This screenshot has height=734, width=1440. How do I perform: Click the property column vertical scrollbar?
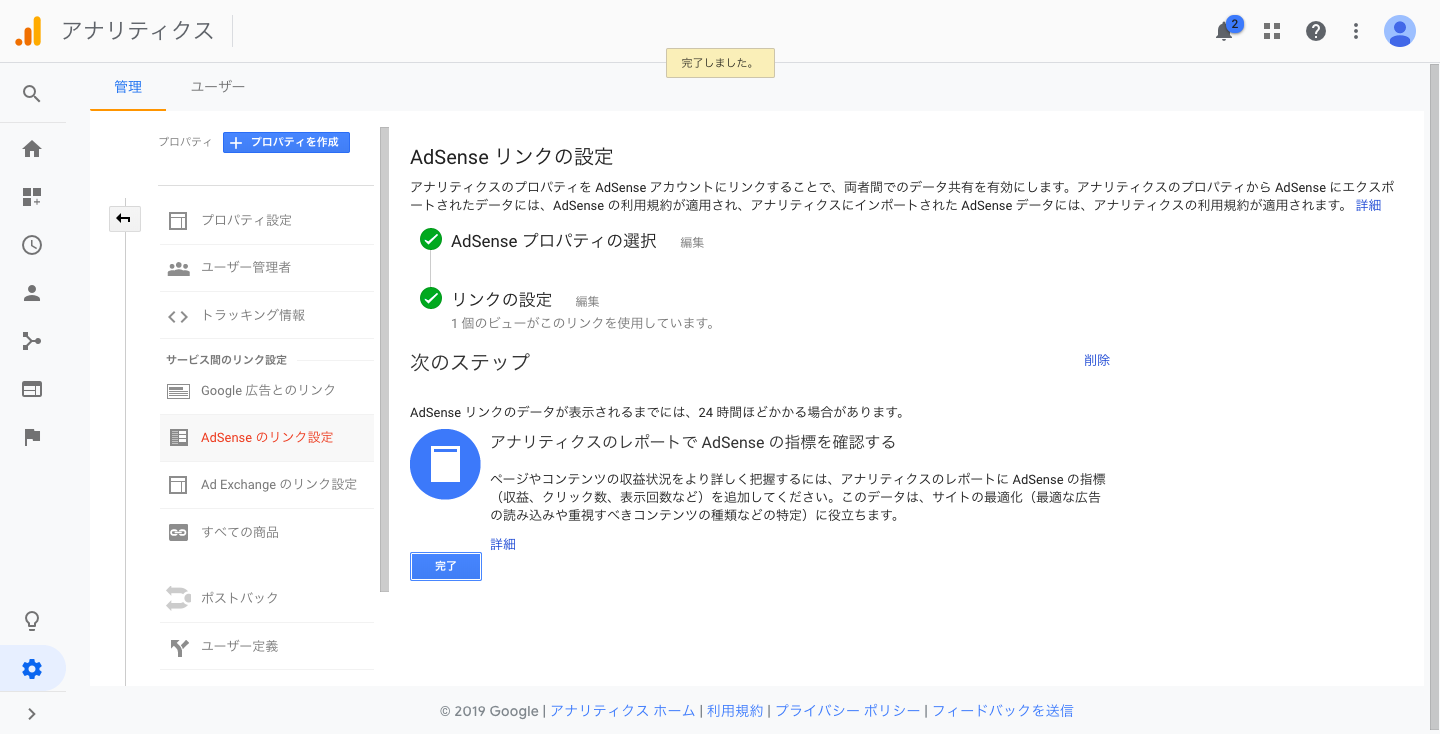click(x=384, y=359)
